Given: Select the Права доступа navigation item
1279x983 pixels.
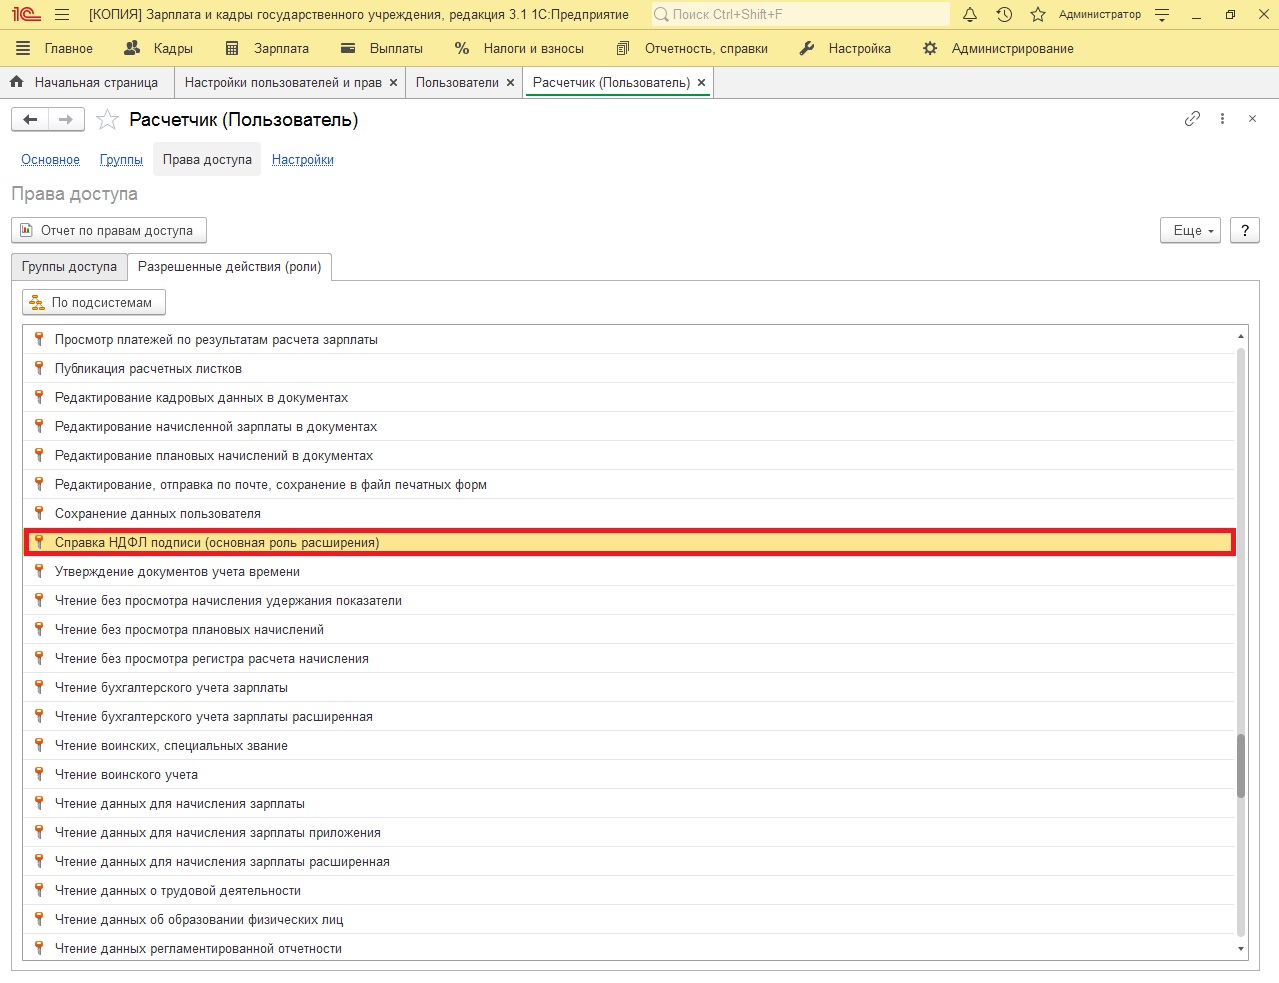Looking at the screenshot, I should 207,160.
